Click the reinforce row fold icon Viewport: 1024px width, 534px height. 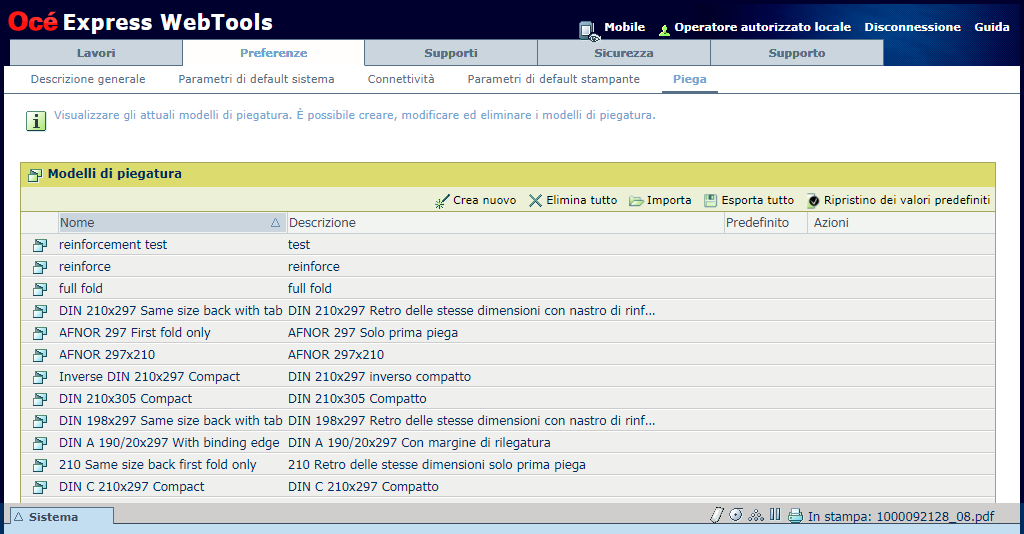pos(40,267)
